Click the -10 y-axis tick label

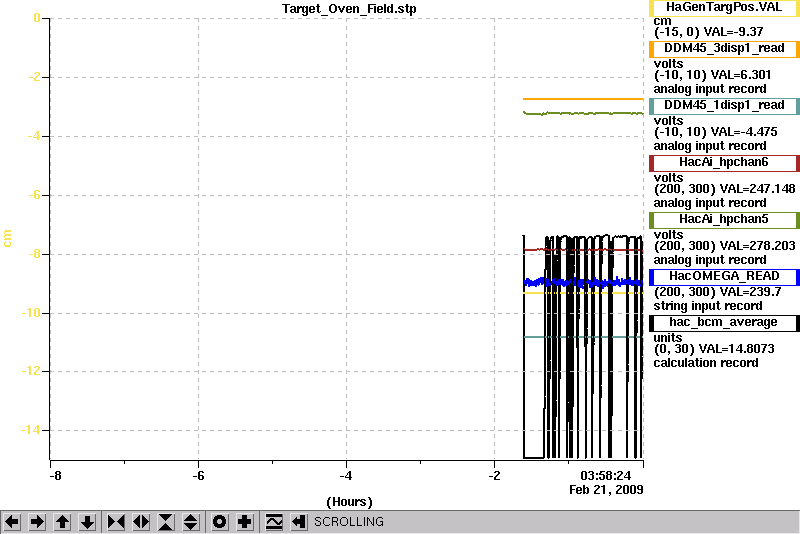(x=30, y=313)
